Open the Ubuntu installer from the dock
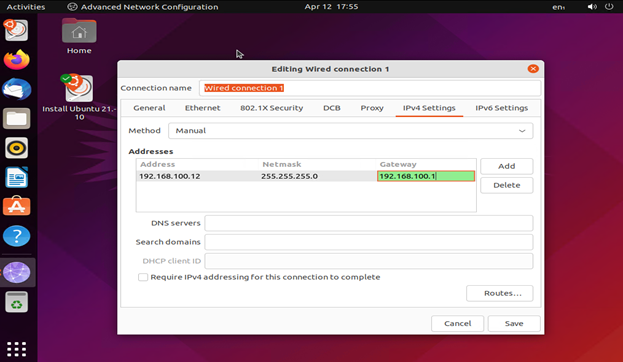The width and height of the screenshot is (623, 362). (16, 30)
